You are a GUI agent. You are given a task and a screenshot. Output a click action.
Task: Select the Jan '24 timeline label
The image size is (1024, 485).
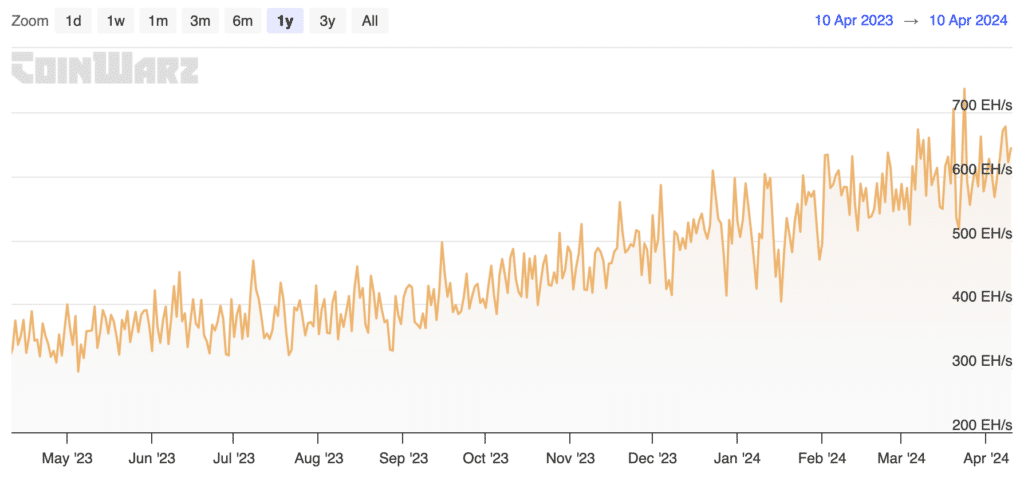click(739, 459)
